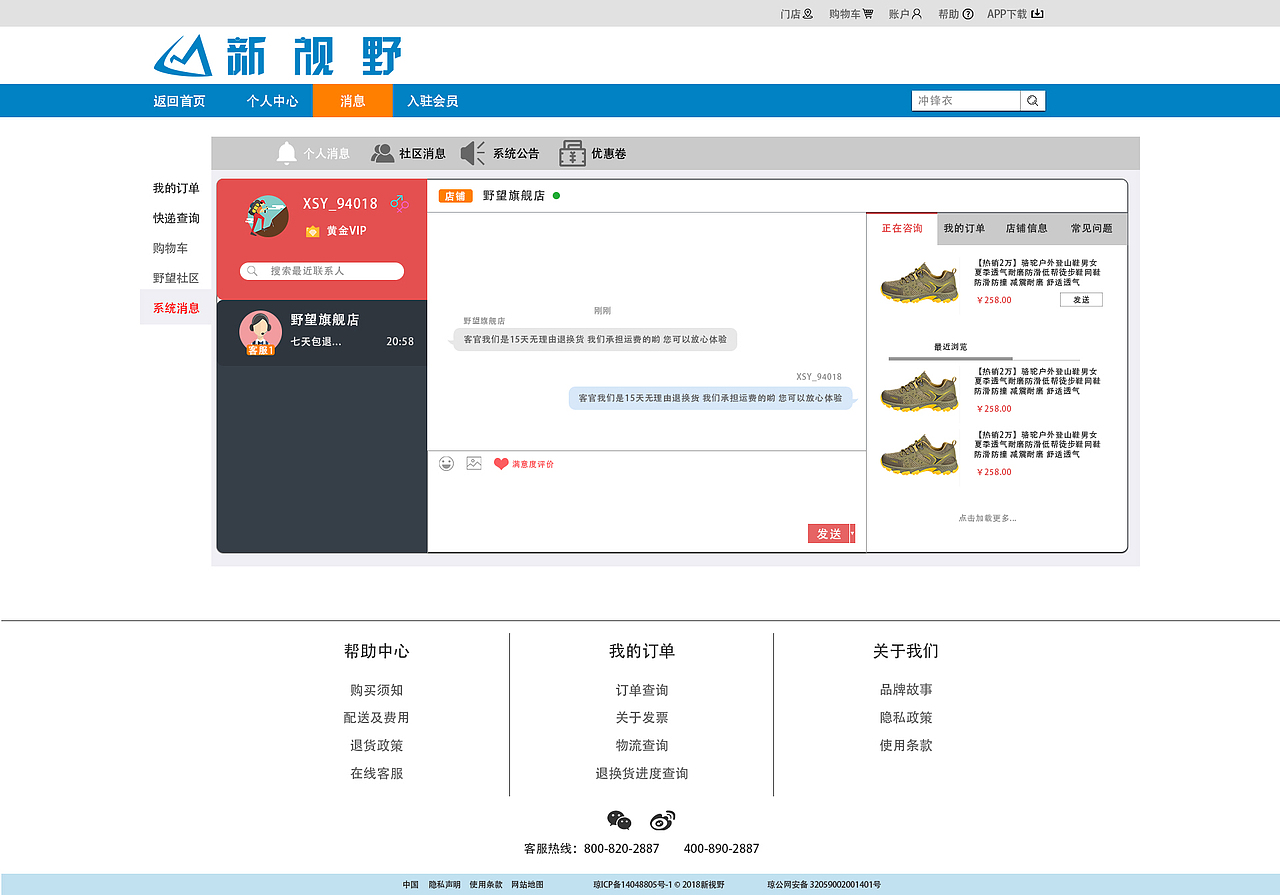Select the 消息 navigation tab
Screen dimensions: 1280x895
tap(353, 101)
